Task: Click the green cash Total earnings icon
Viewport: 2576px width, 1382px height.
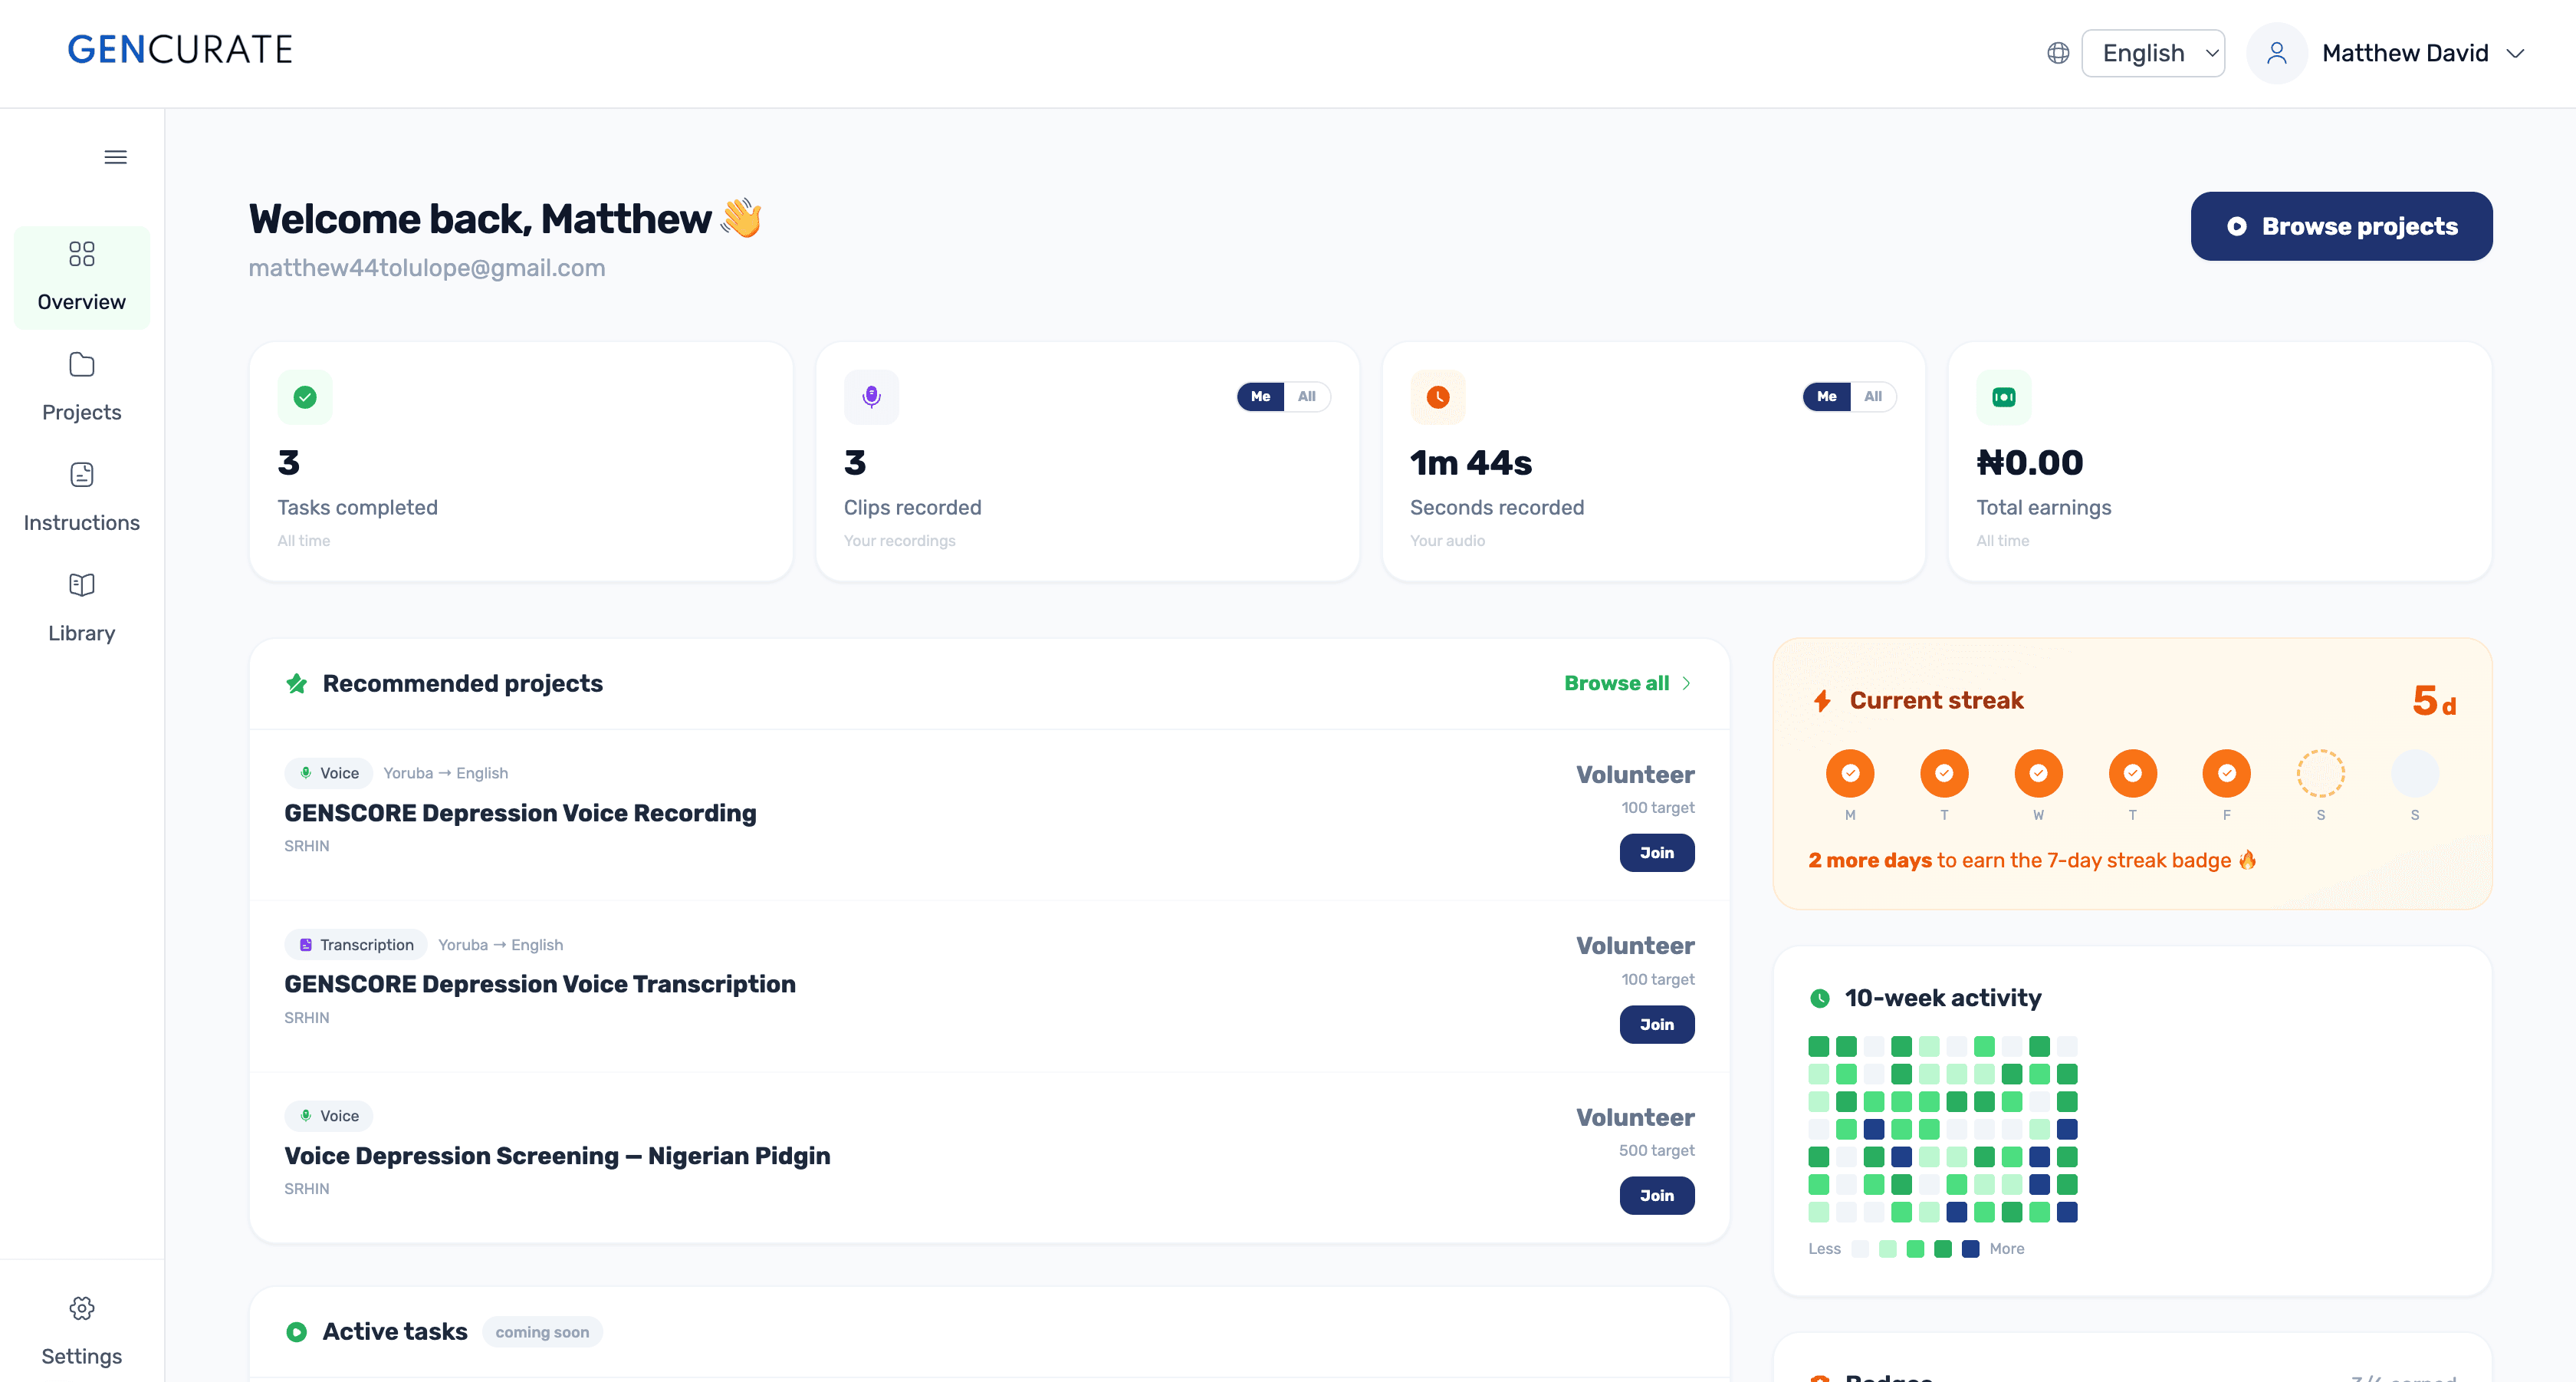Action: coord(2004,397)
